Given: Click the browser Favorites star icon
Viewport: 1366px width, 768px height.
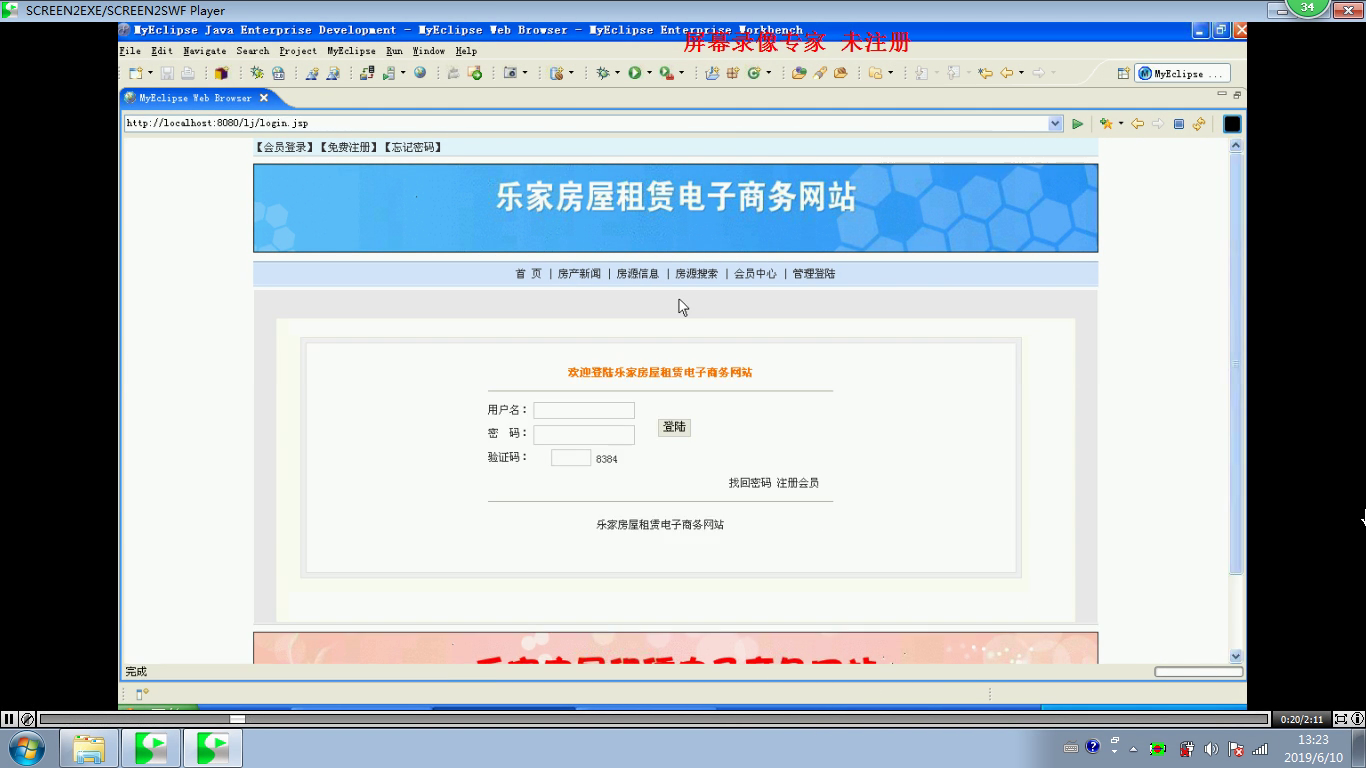Looking at the screenshot, I should (x=1106, y=124).
